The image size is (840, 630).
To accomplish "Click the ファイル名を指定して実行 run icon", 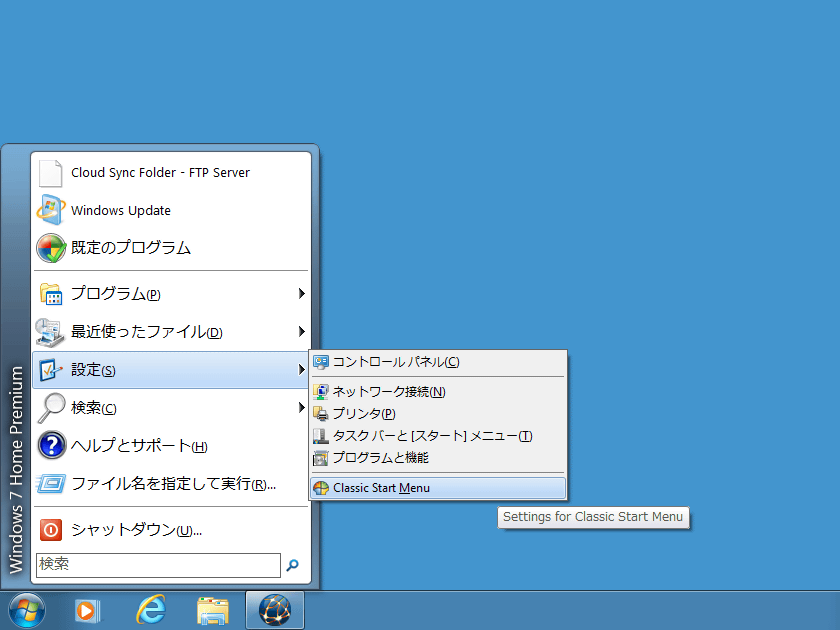I will click(x=51, y=483).
